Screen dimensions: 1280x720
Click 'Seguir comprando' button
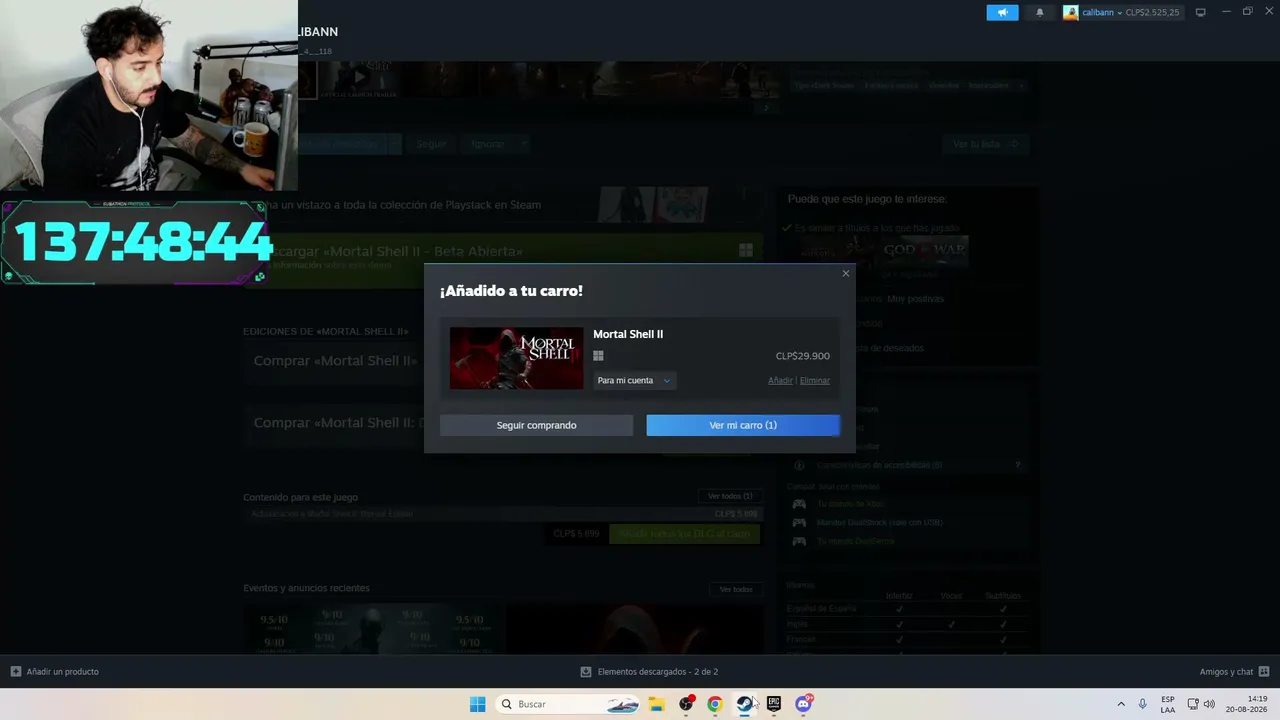click(536, 425)
